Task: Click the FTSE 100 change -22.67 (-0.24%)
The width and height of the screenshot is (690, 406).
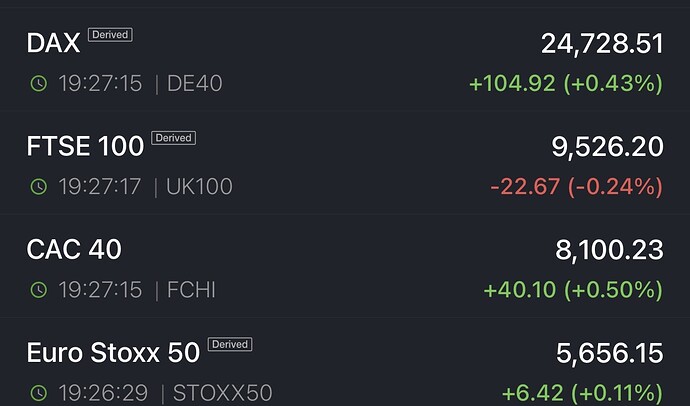Action: 576,186
